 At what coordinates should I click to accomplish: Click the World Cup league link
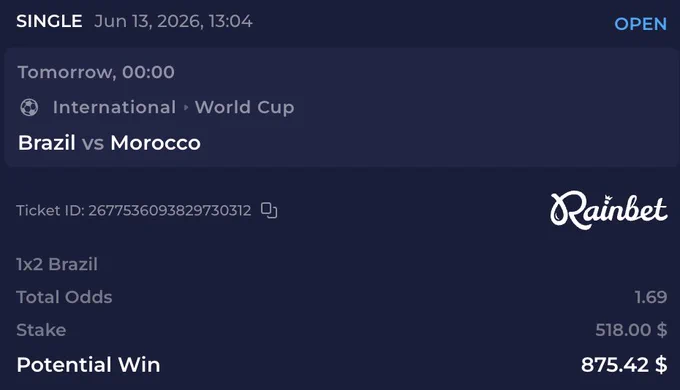click(x=245, y=108)
